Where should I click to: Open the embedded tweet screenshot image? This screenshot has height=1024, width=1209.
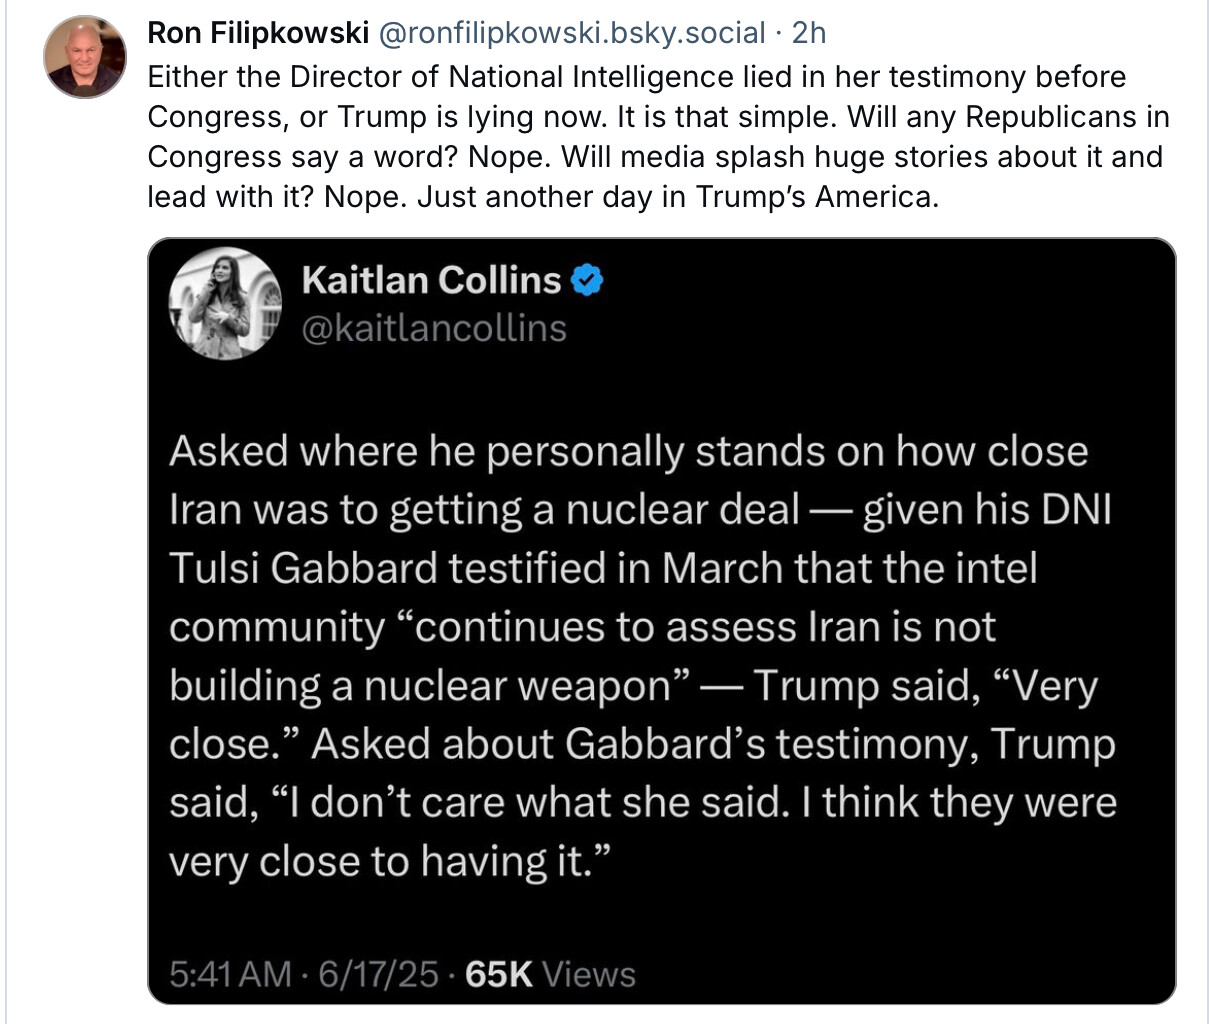coord(661,621)
